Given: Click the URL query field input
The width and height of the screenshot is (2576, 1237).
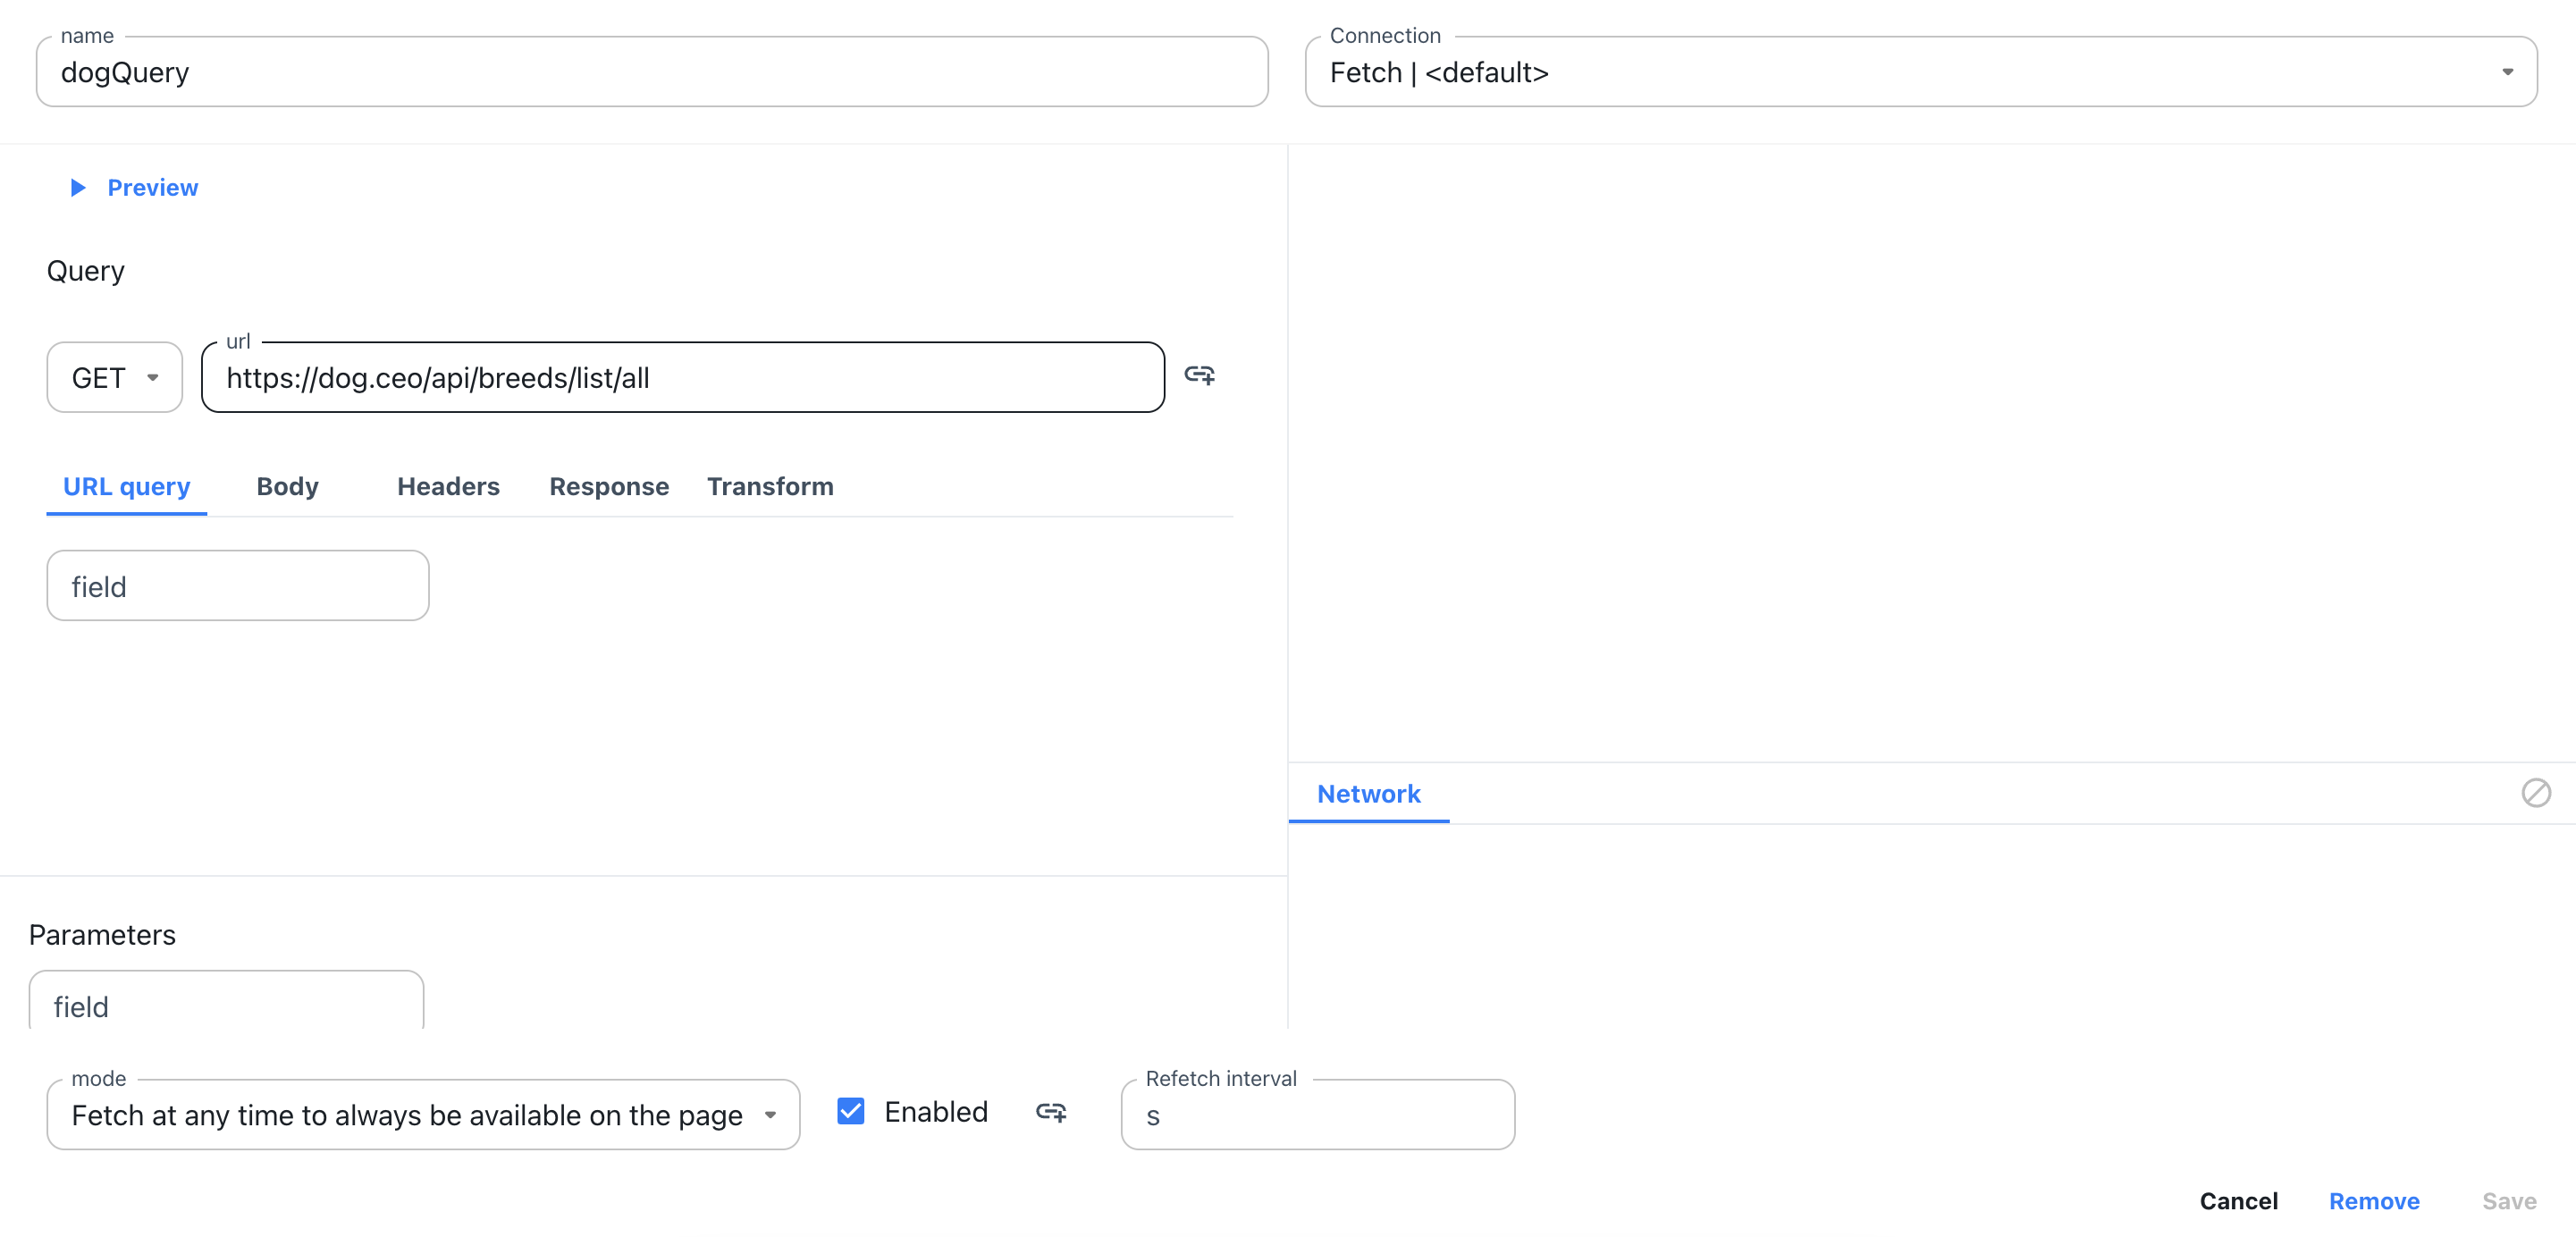Looking at the screenshot, I should 239,585.
